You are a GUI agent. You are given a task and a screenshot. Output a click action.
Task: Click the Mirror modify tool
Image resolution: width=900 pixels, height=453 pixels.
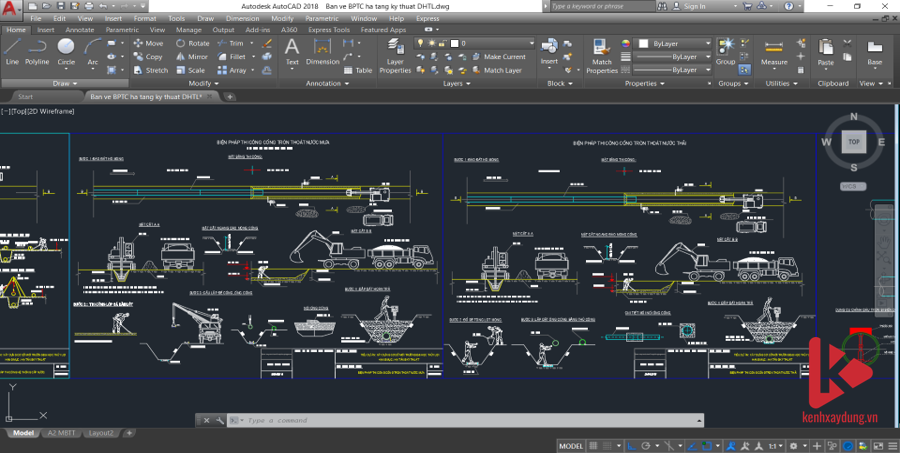tap(192, 57)
